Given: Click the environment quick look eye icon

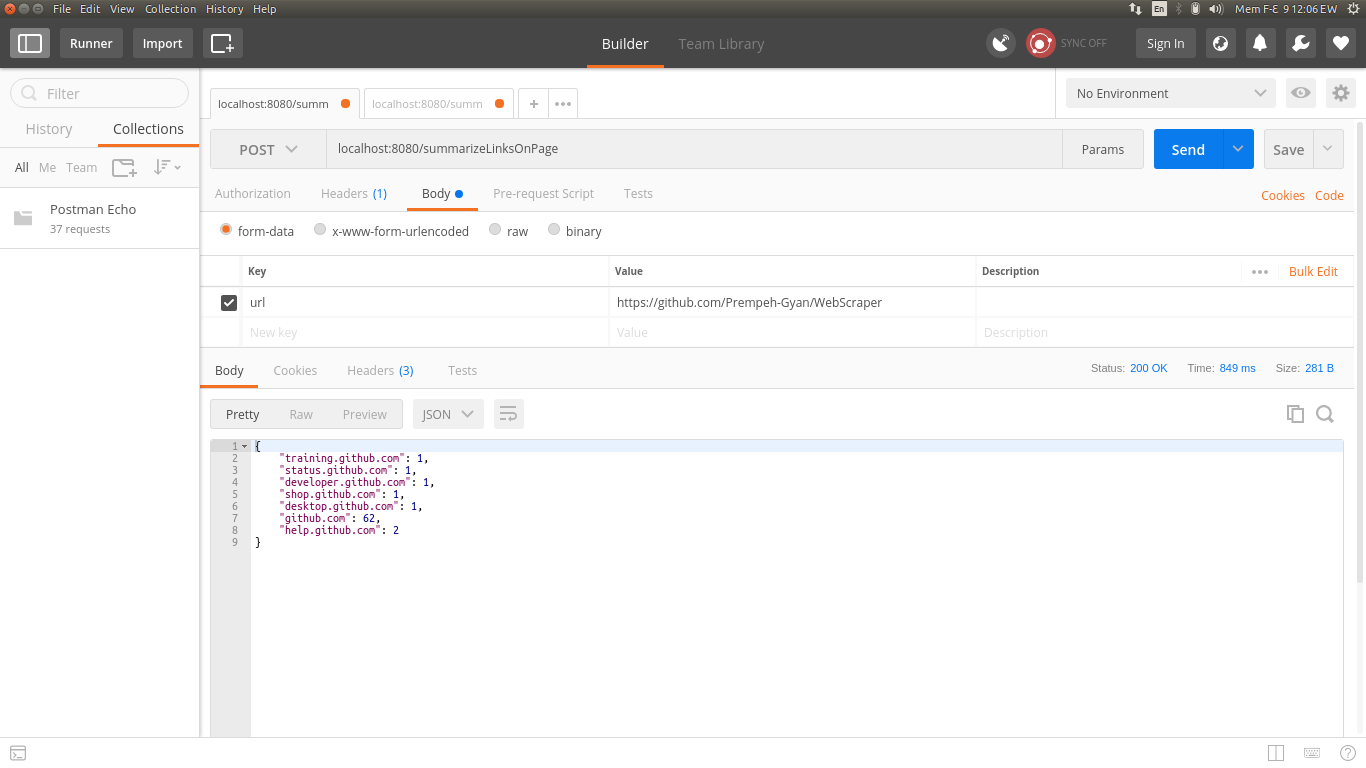Looking at the screenshot, I should point(1300,93).
